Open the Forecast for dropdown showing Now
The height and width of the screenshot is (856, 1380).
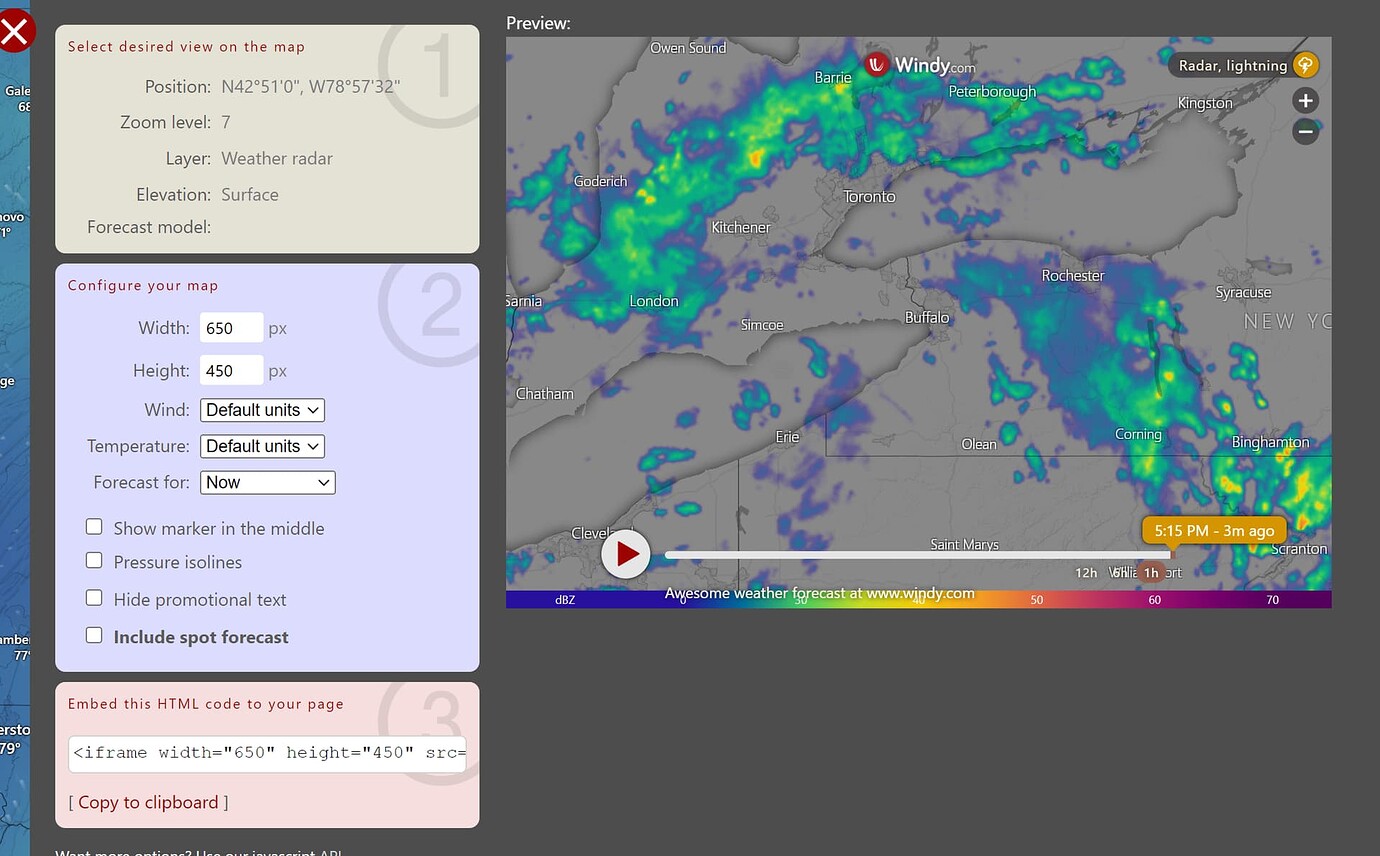coord(267,482)
